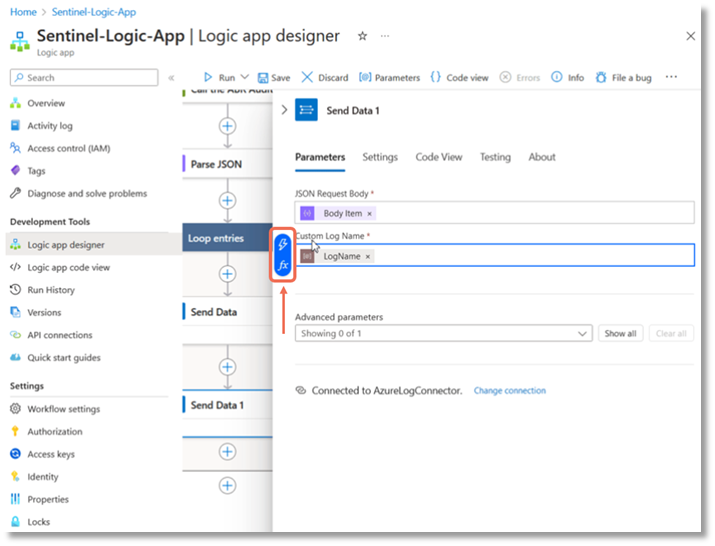The height and width of the screenshot is (546, 715).
Task: Open Versions in the sidebar
Action: [44, 312]
